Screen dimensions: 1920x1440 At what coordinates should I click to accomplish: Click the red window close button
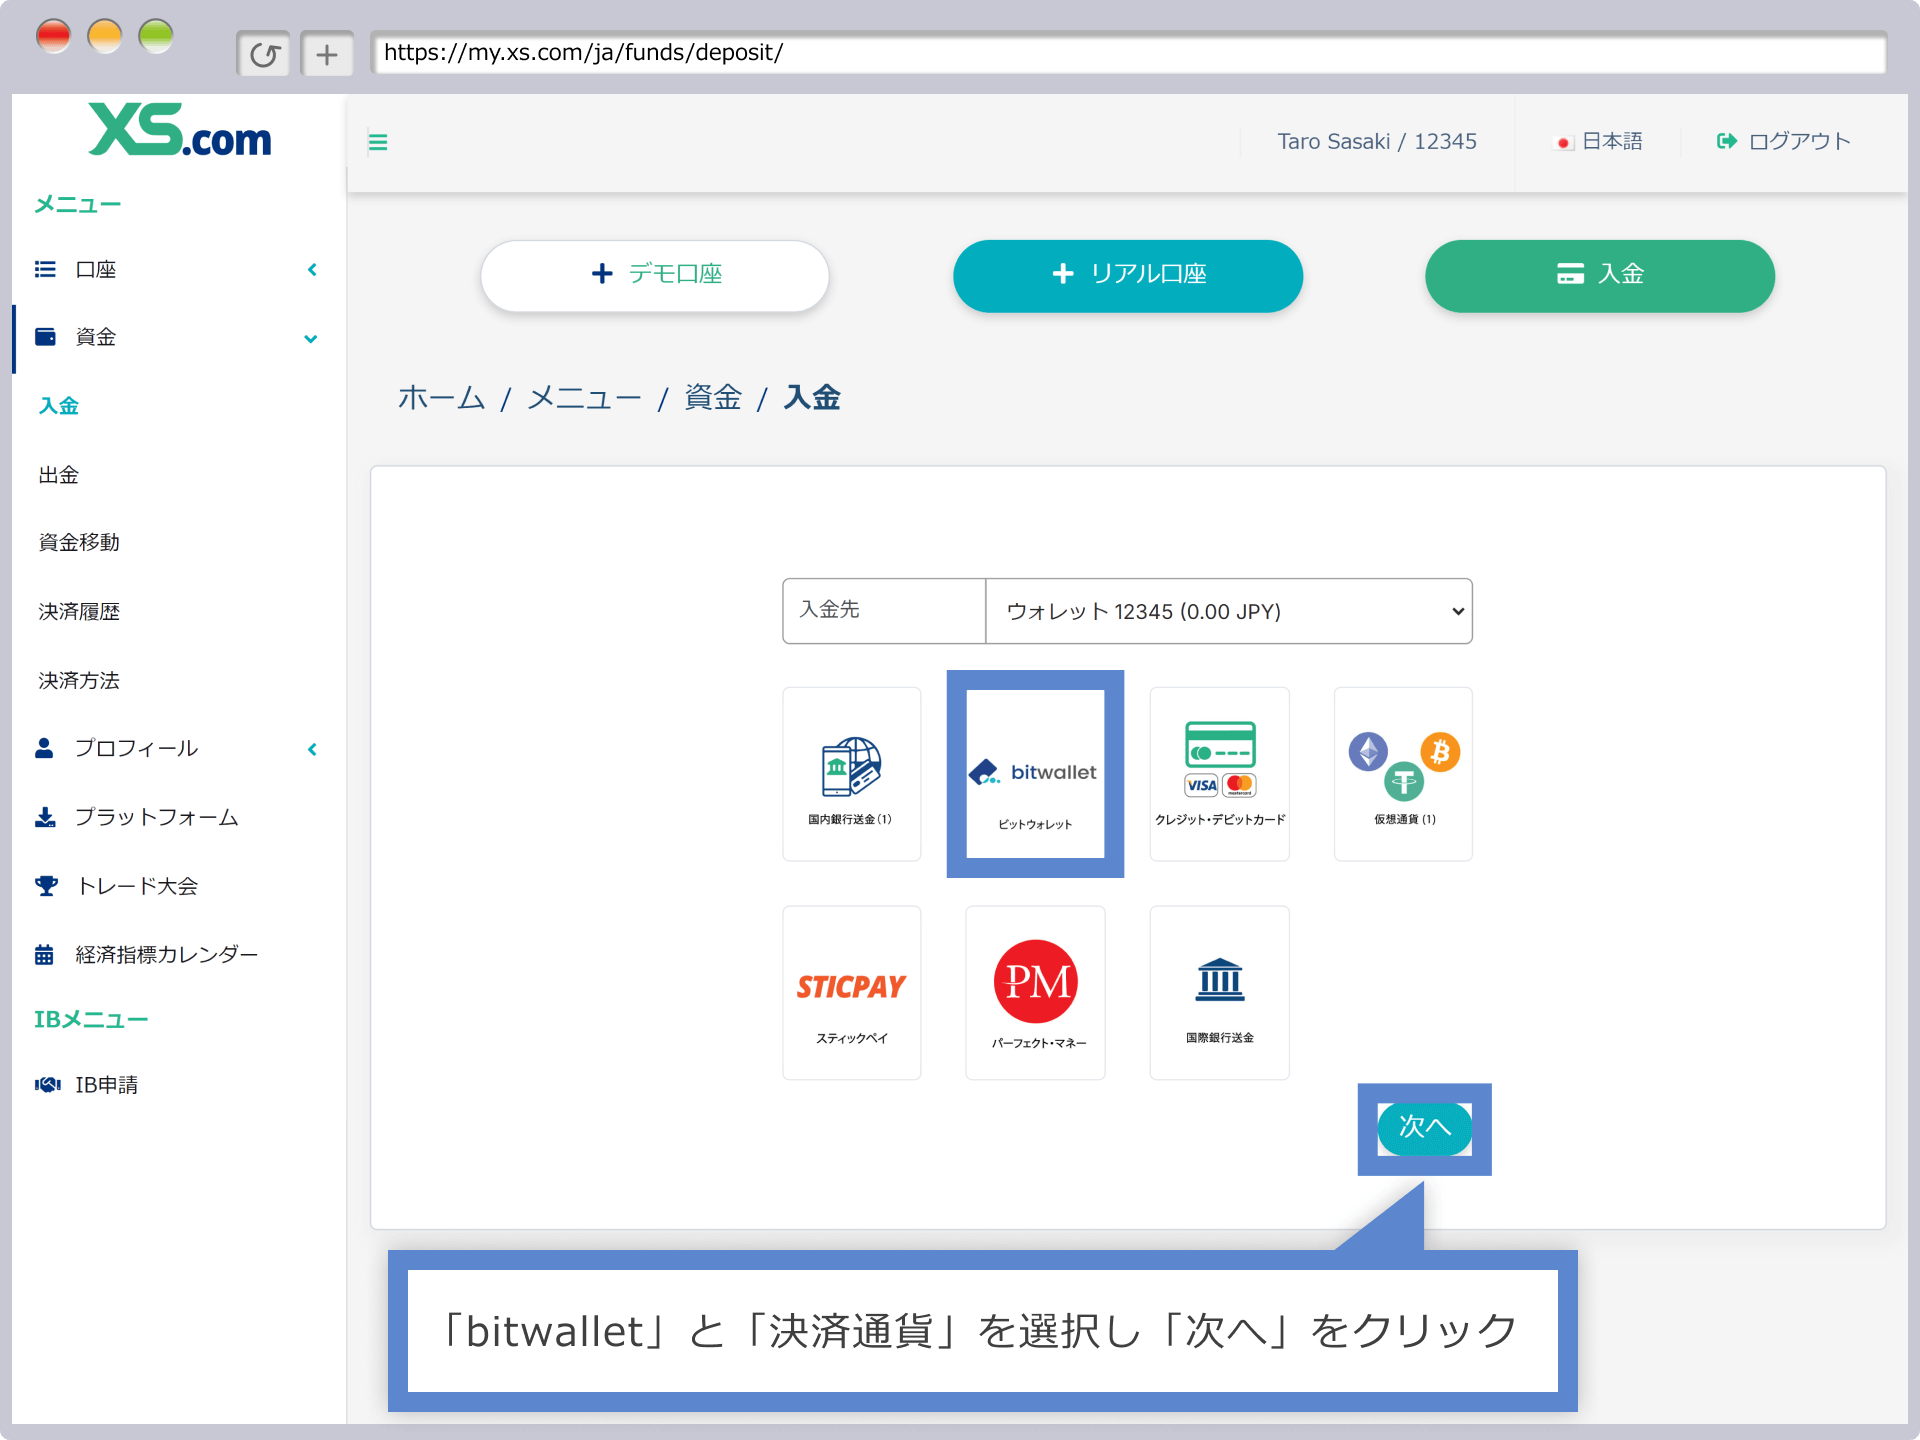(x=53, y=36)
